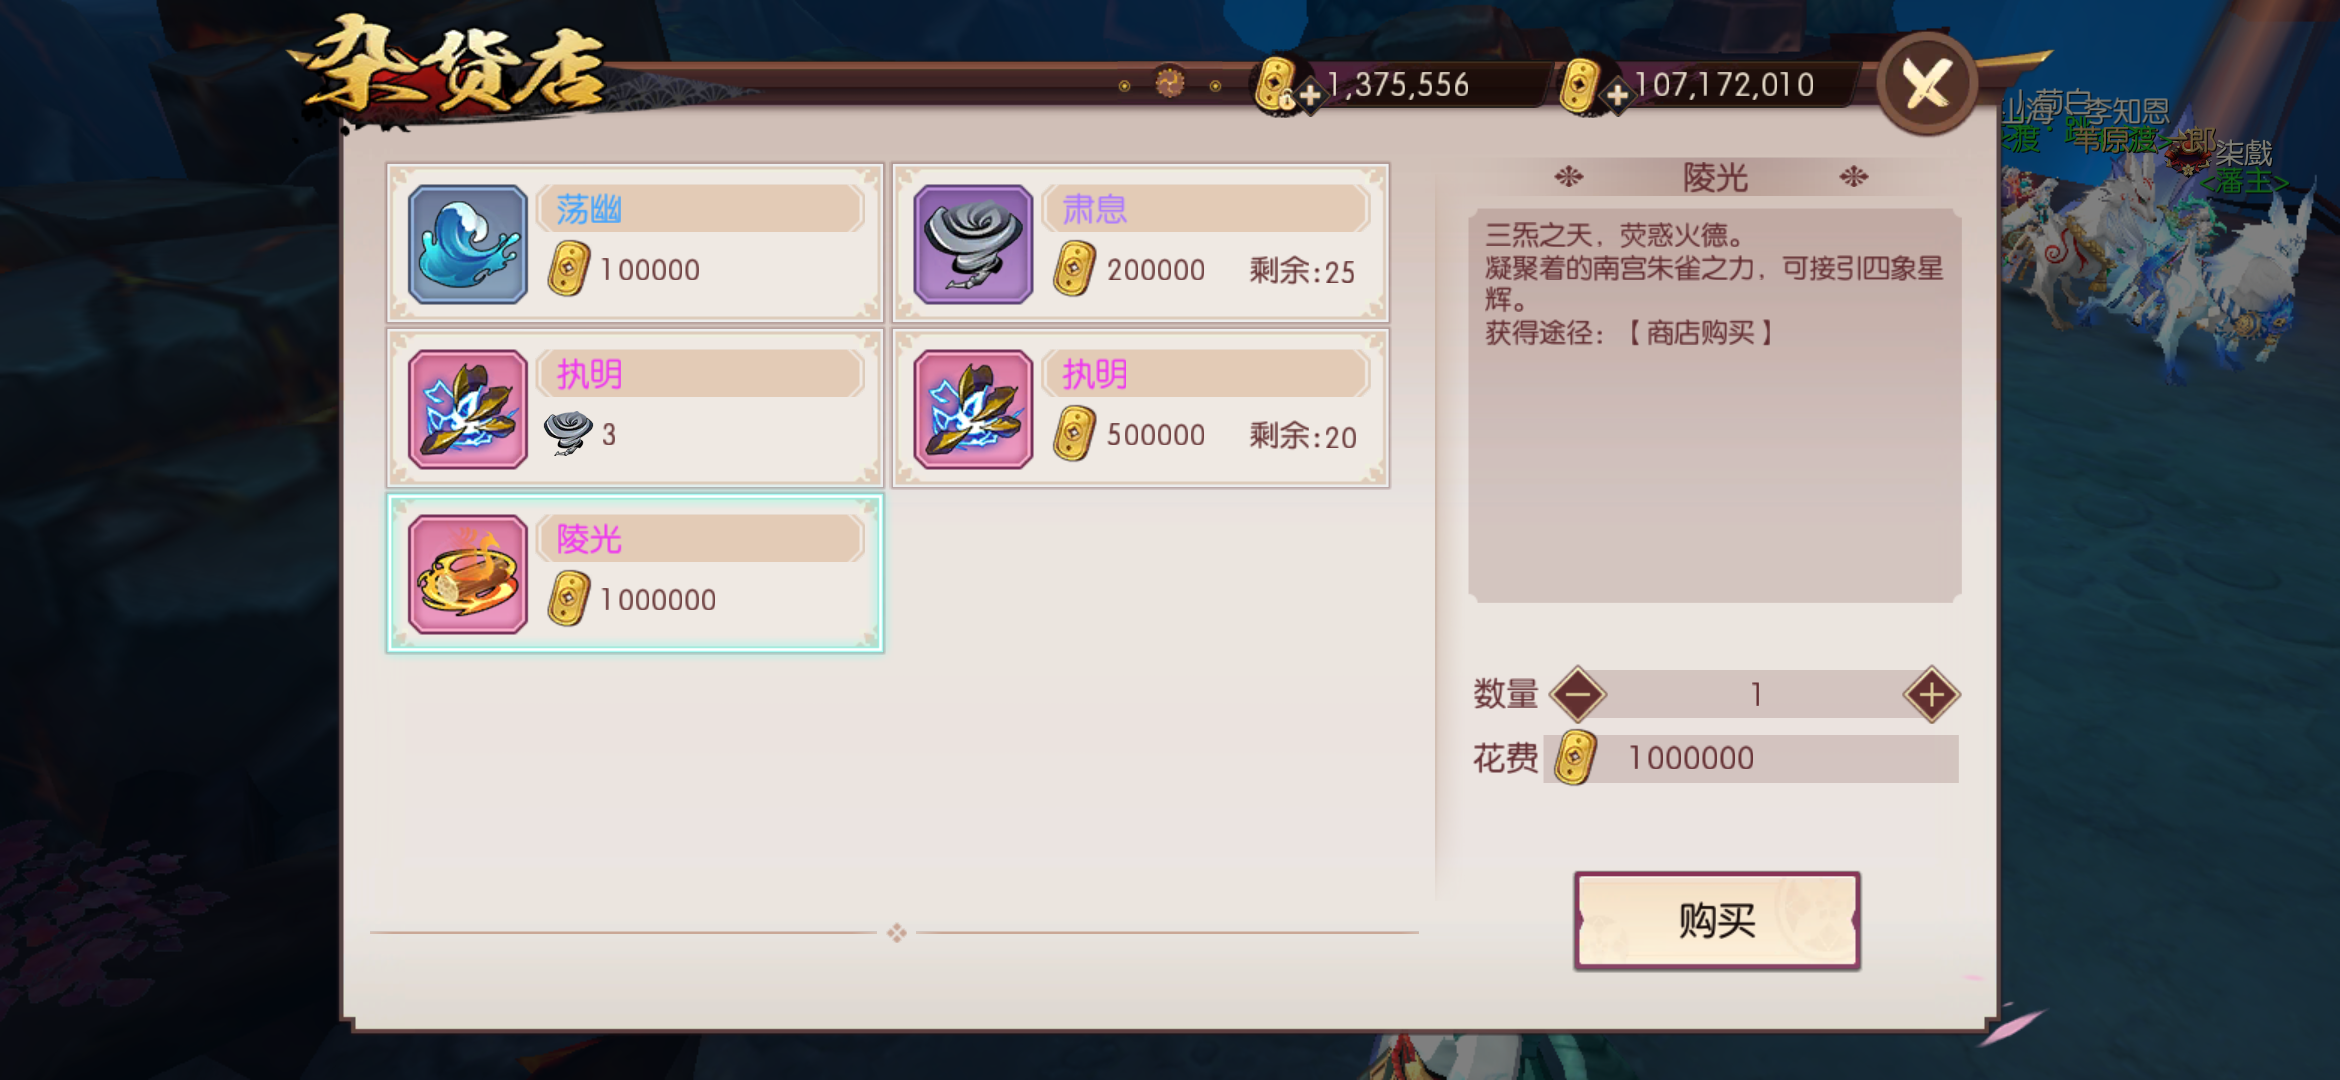The image size is (2340, 1080).
Task: Click the tornado currency icon beside 3
Action: pyautogui.click(x=568, y=433)
